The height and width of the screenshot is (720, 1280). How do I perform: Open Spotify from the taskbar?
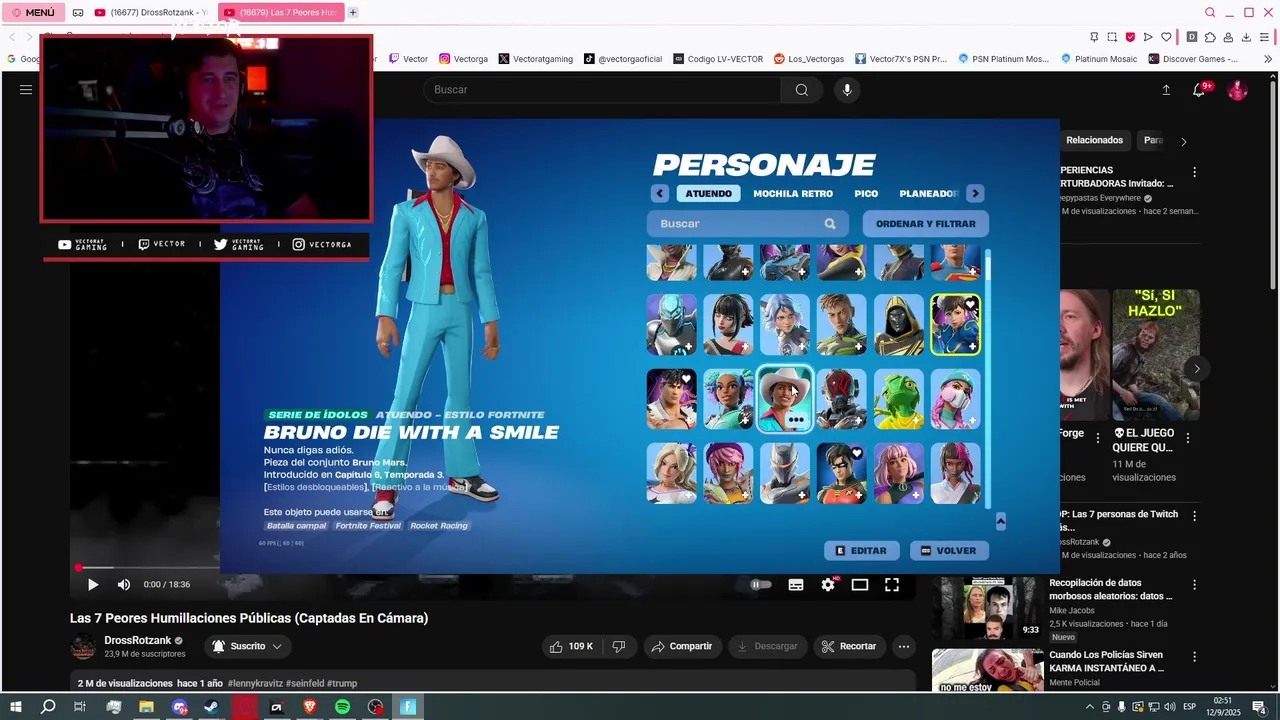tap(342, 707)
